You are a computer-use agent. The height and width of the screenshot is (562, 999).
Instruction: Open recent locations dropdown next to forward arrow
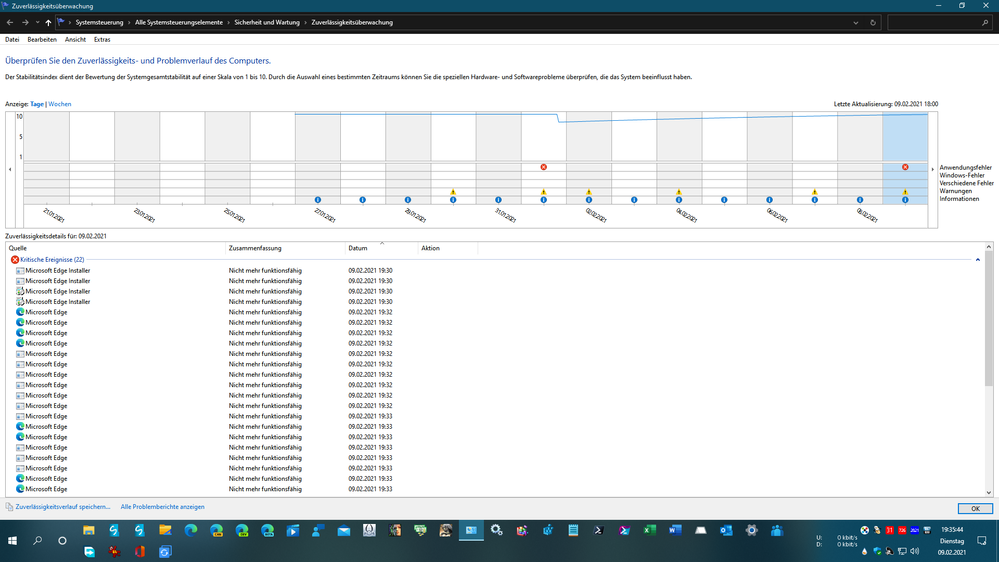tap(38, 22)
